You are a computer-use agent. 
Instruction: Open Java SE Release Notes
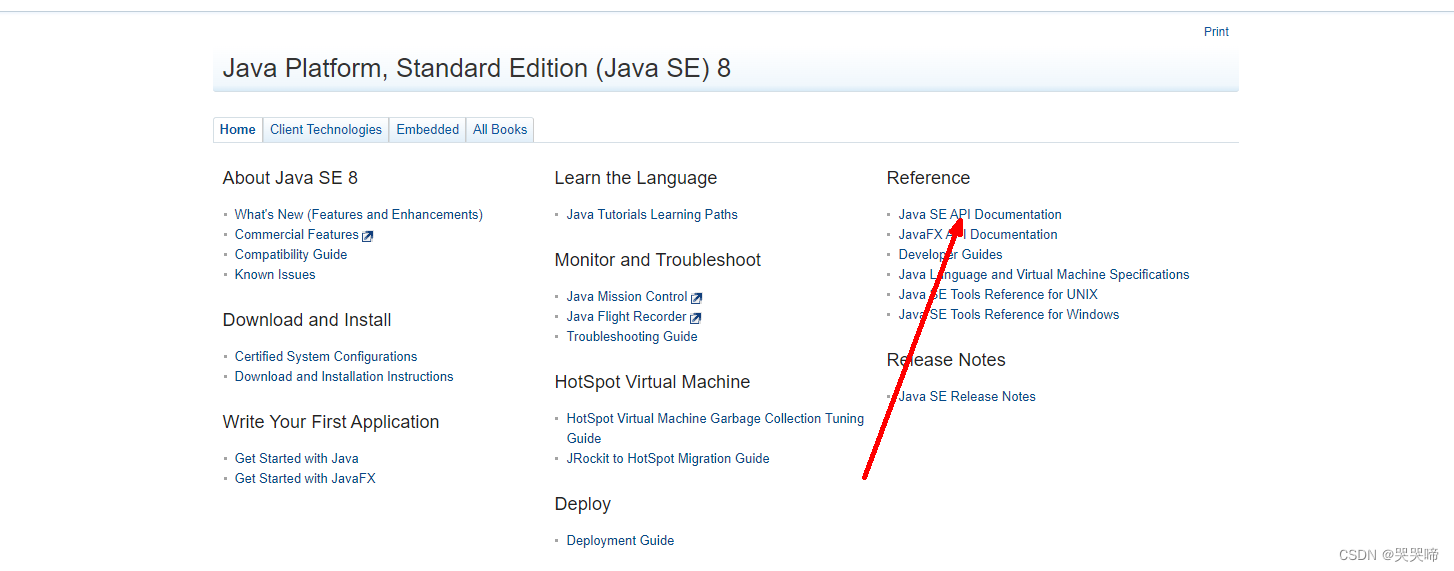[x=967, y=397]
